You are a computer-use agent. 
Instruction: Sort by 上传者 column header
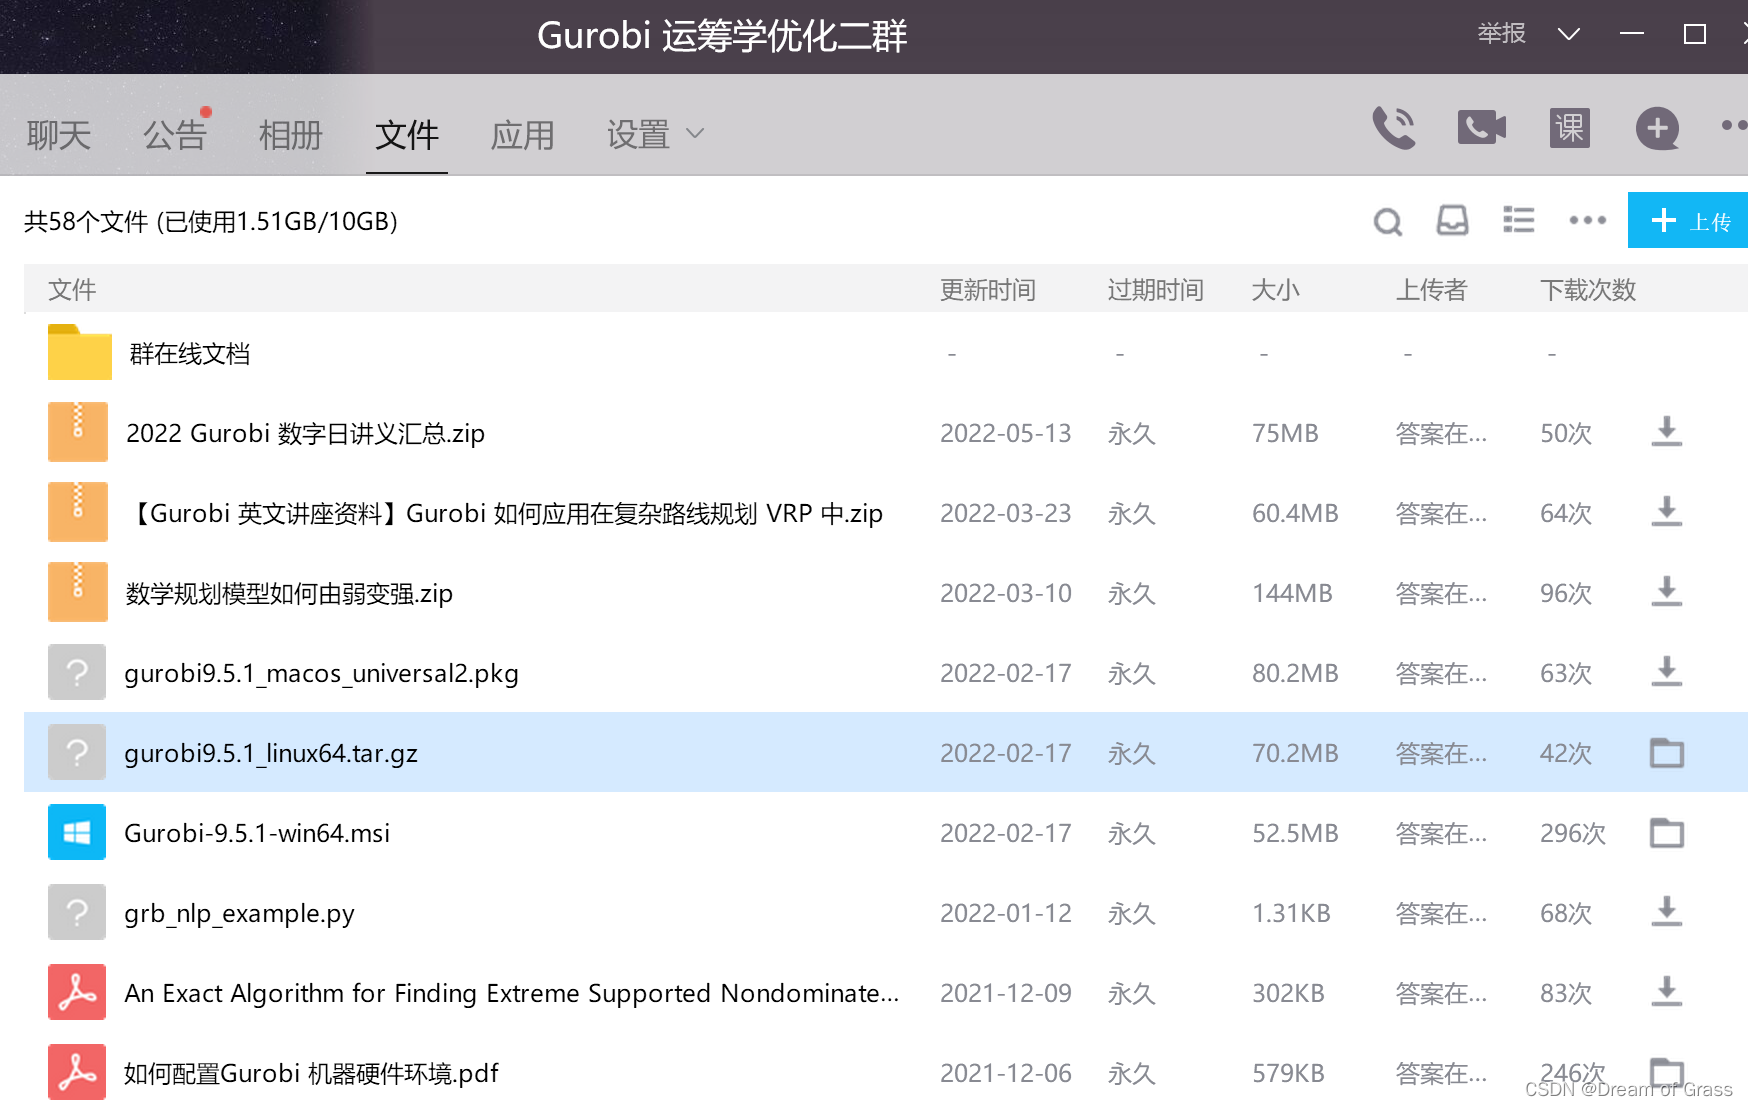pyautogui.click(x=1432, y=290)
